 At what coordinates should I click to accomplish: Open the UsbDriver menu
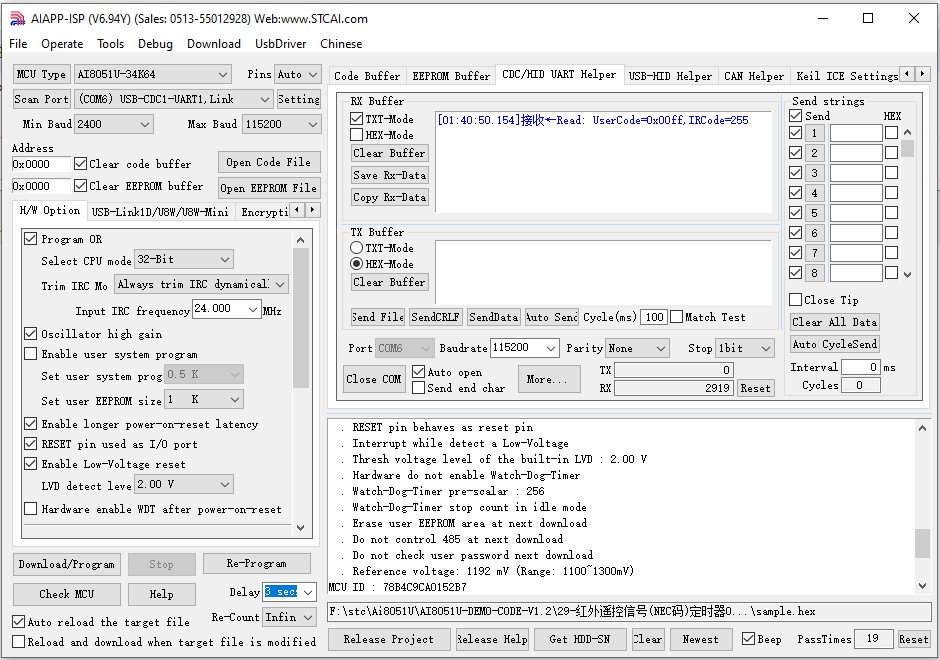(x=280, y=44)
